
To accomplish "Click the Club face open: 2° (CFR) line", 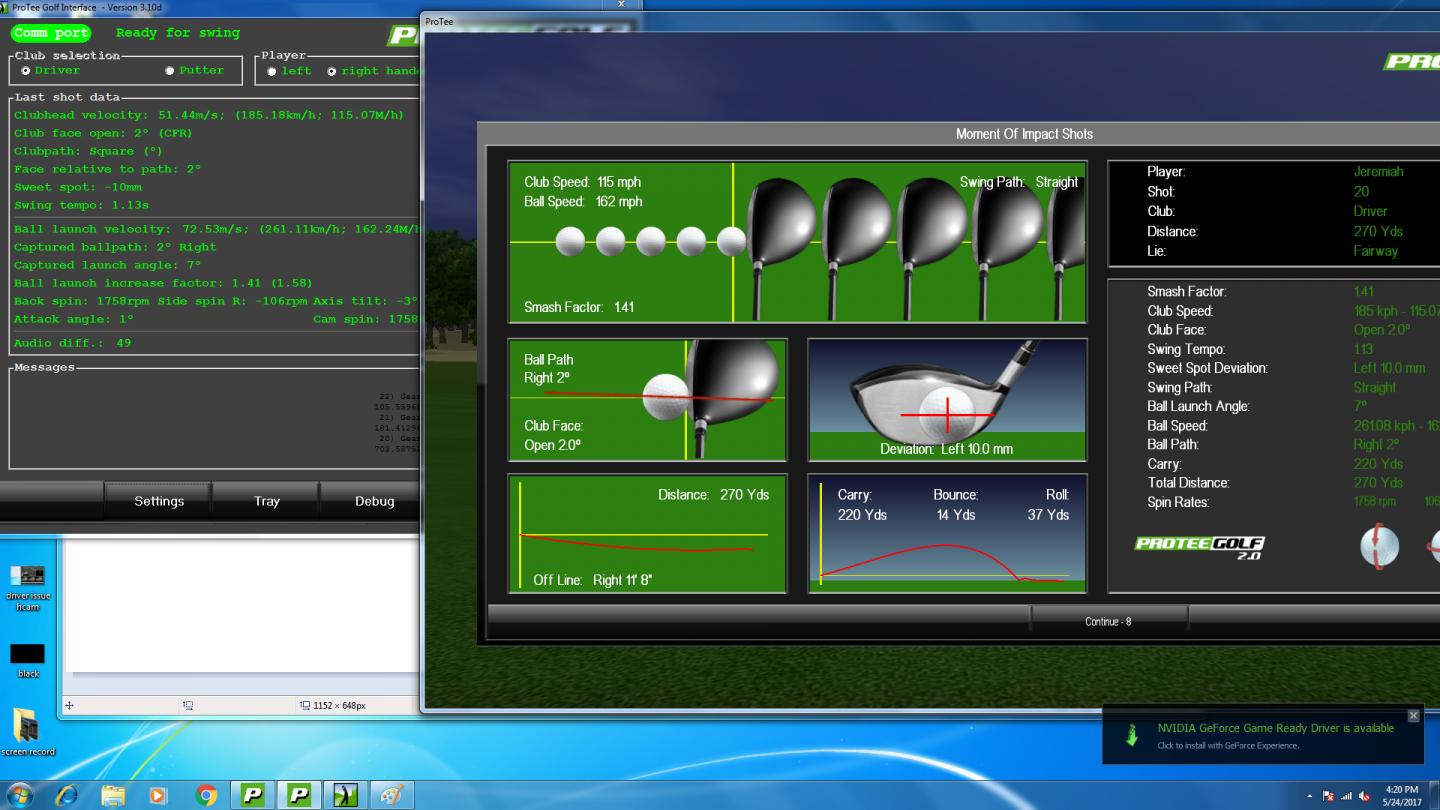I will pos(103,133).
